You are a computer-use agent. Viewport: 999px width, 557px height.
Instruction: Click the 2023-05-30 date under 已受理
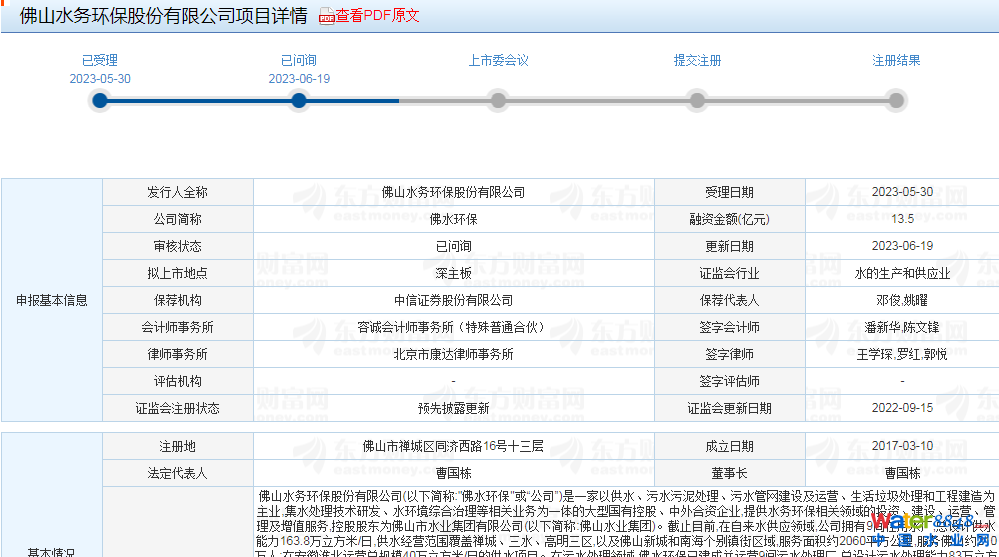(99, 79)
